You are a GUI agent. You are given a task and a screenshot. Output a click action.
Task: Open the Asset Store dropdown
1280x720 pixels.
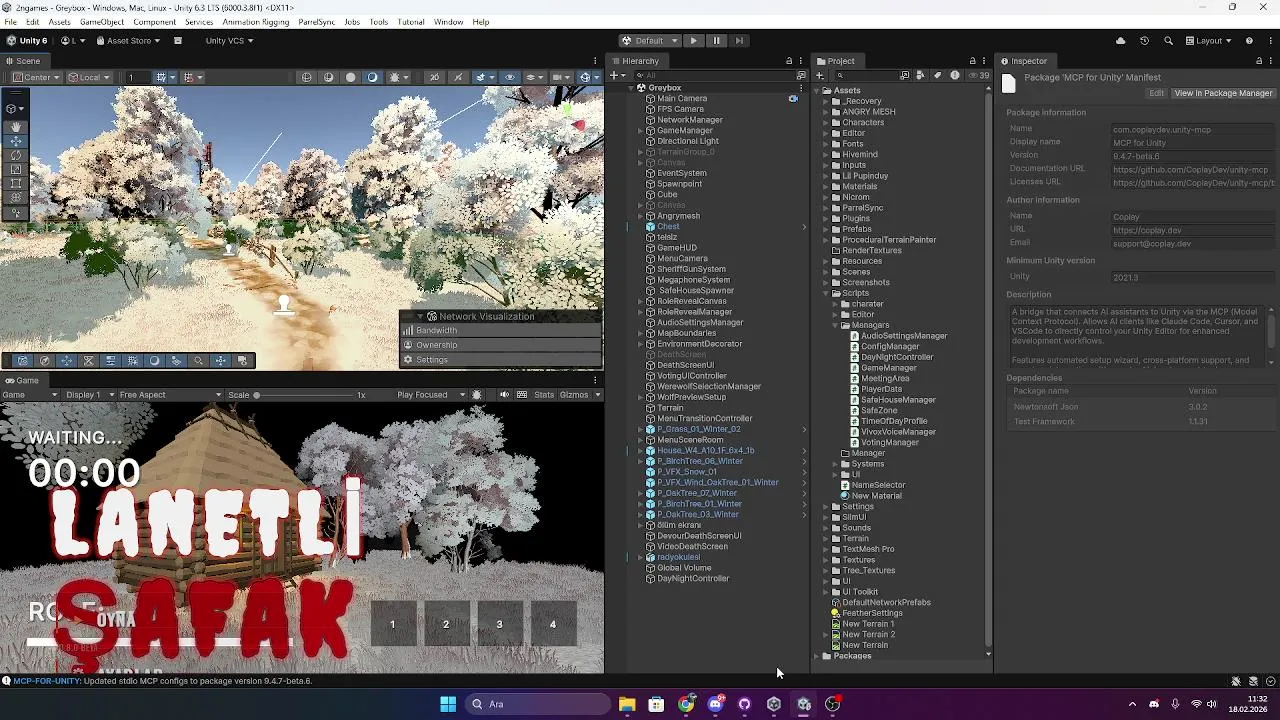(128, 41)
